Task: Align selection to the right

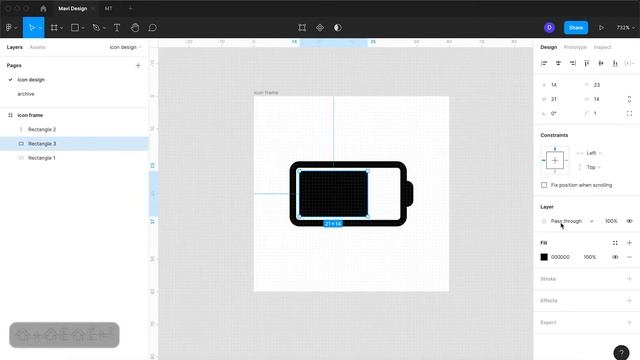Action: [x=573, y=63]
